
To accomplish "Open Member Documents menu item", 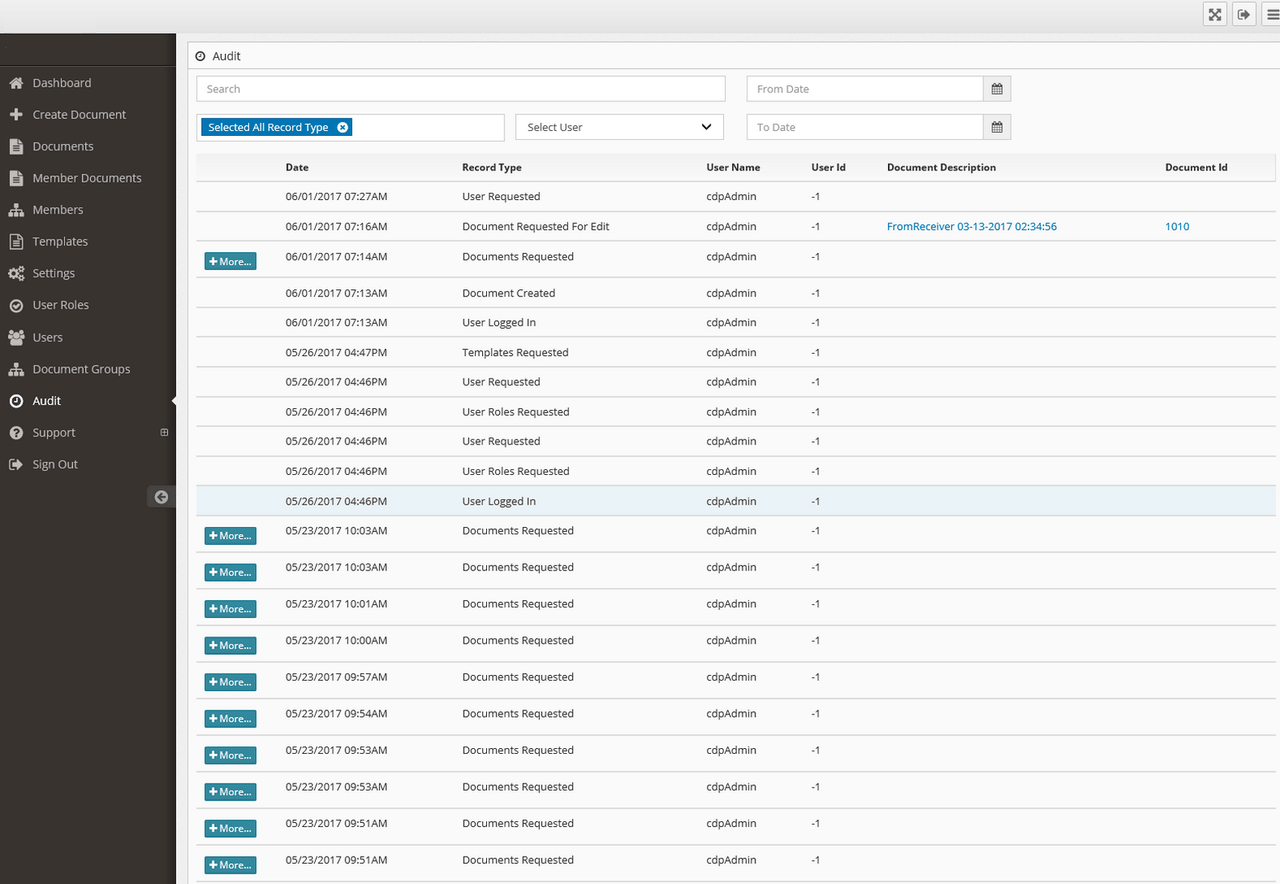I will 88,178.
